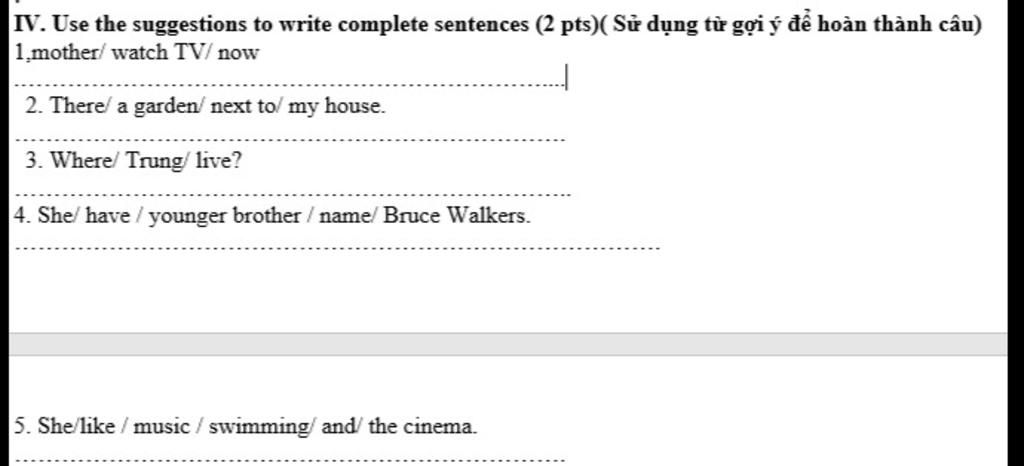Click the question "Where/ Trung/ live?"

point(134,160)
